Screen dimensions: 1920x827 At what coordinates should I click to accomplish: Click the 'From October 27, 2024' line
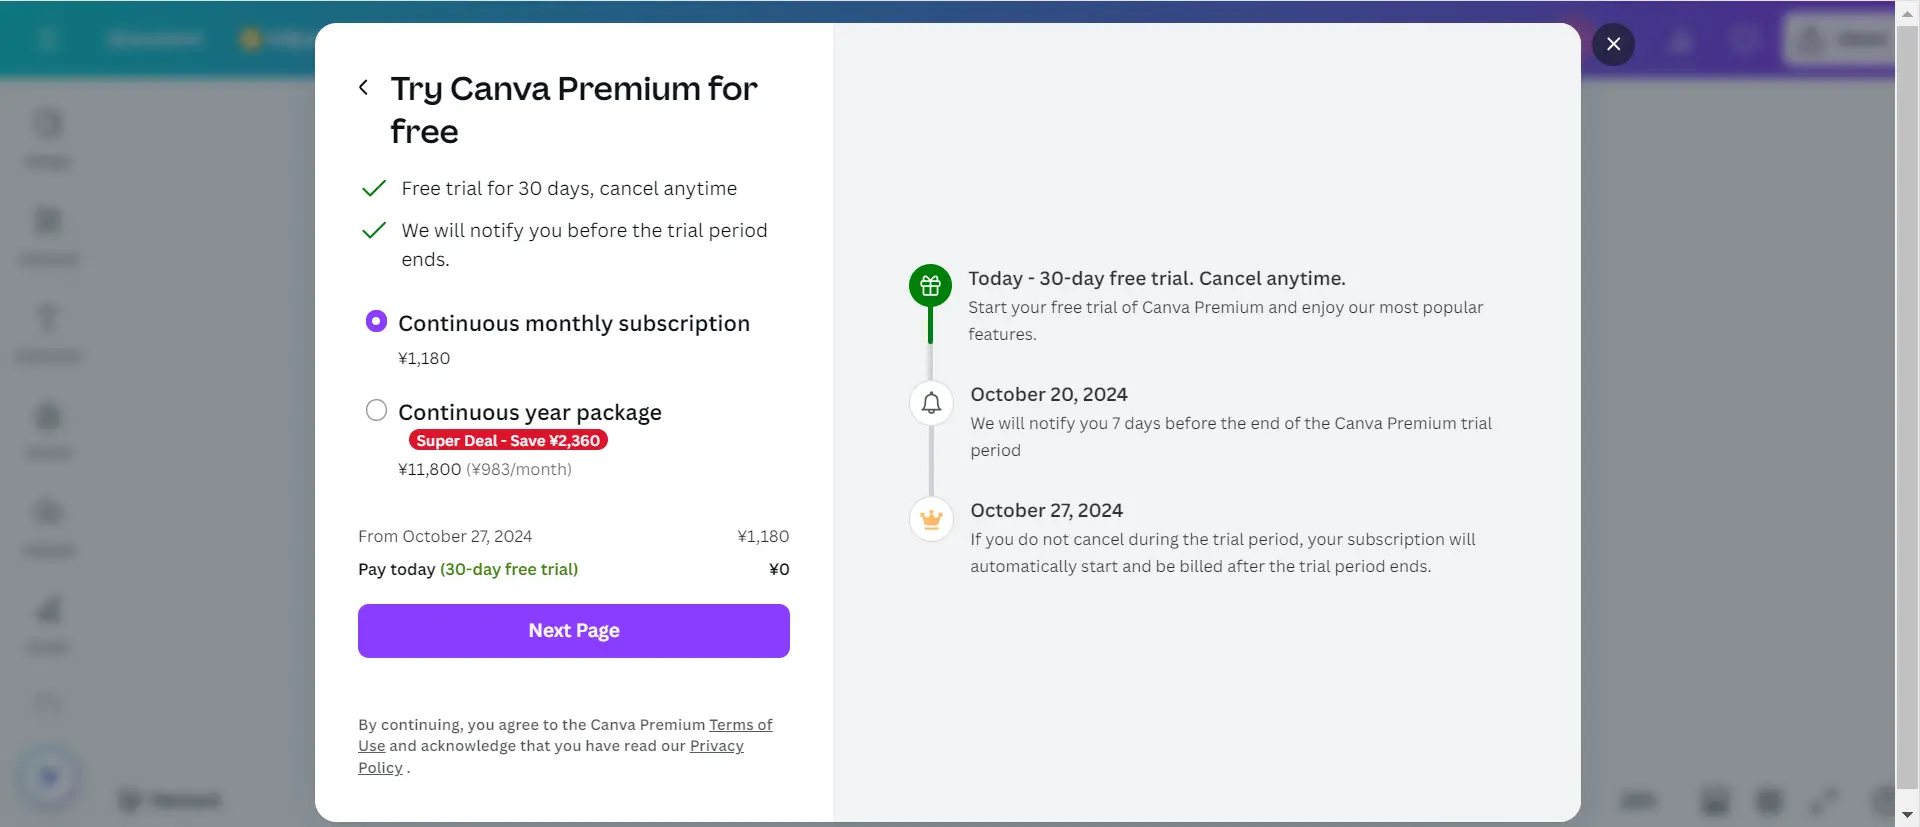click(x=445, y=536)
